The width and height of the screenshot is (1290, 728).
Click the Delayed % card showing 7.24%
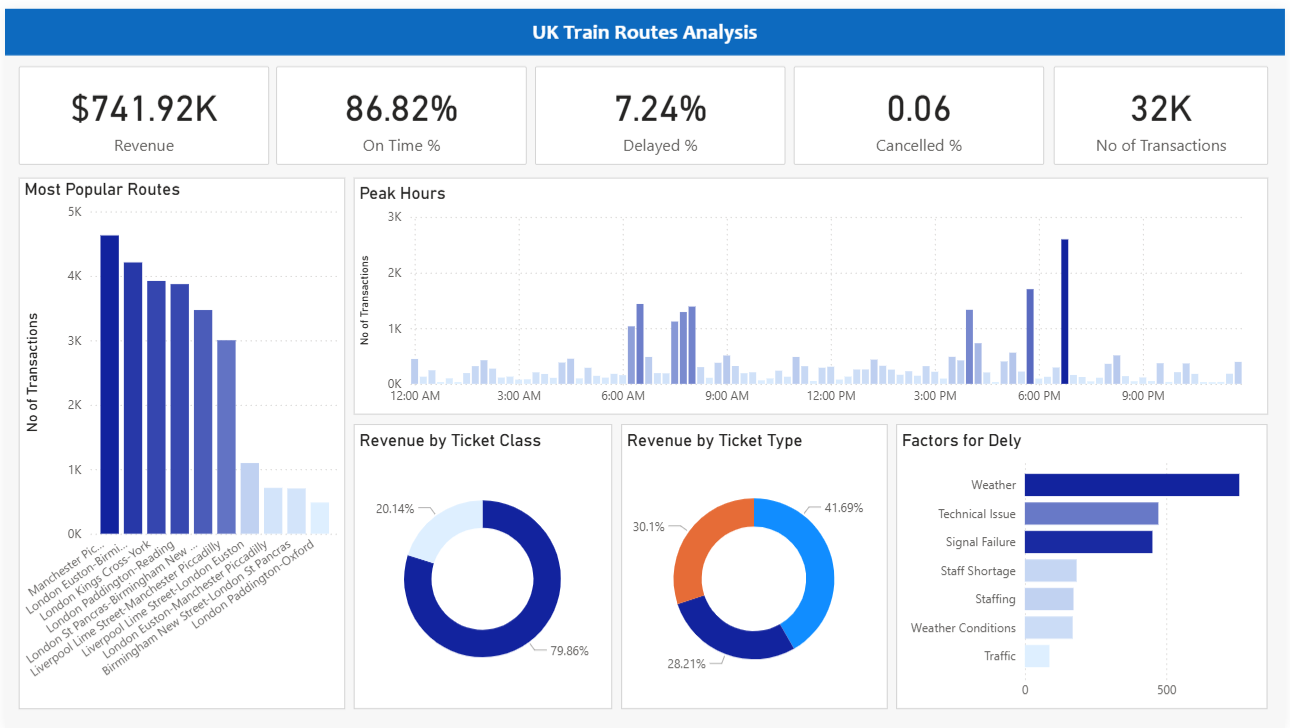pyautogui.click(x=660, y=116)
